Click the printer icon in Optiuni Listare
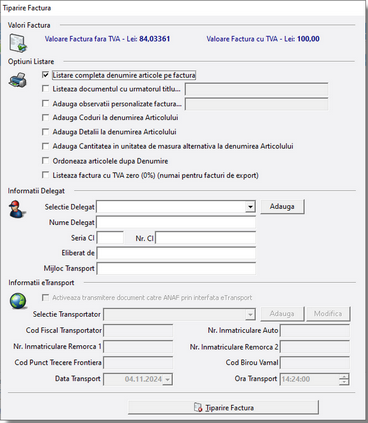 18,80
